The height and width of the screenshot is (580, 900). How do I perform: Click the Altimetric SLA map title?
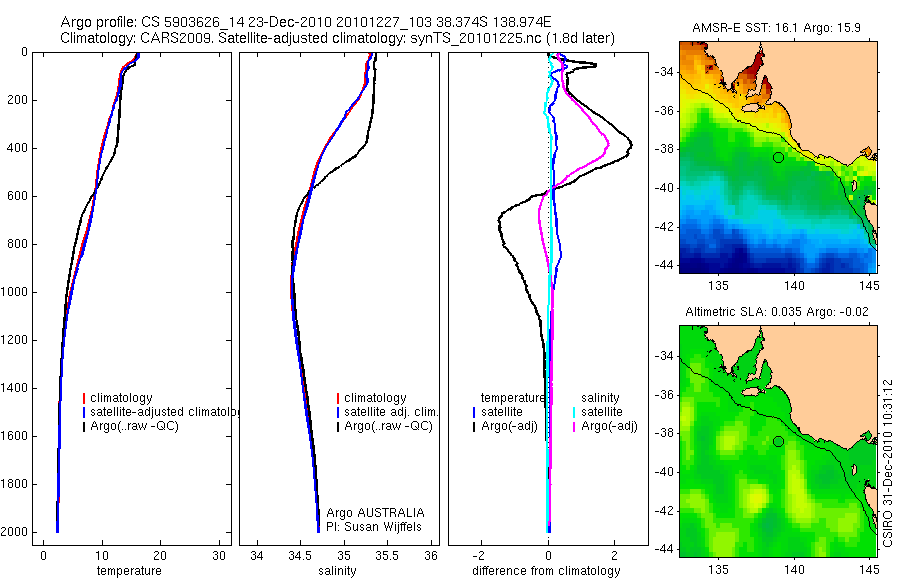pos(777,312)
